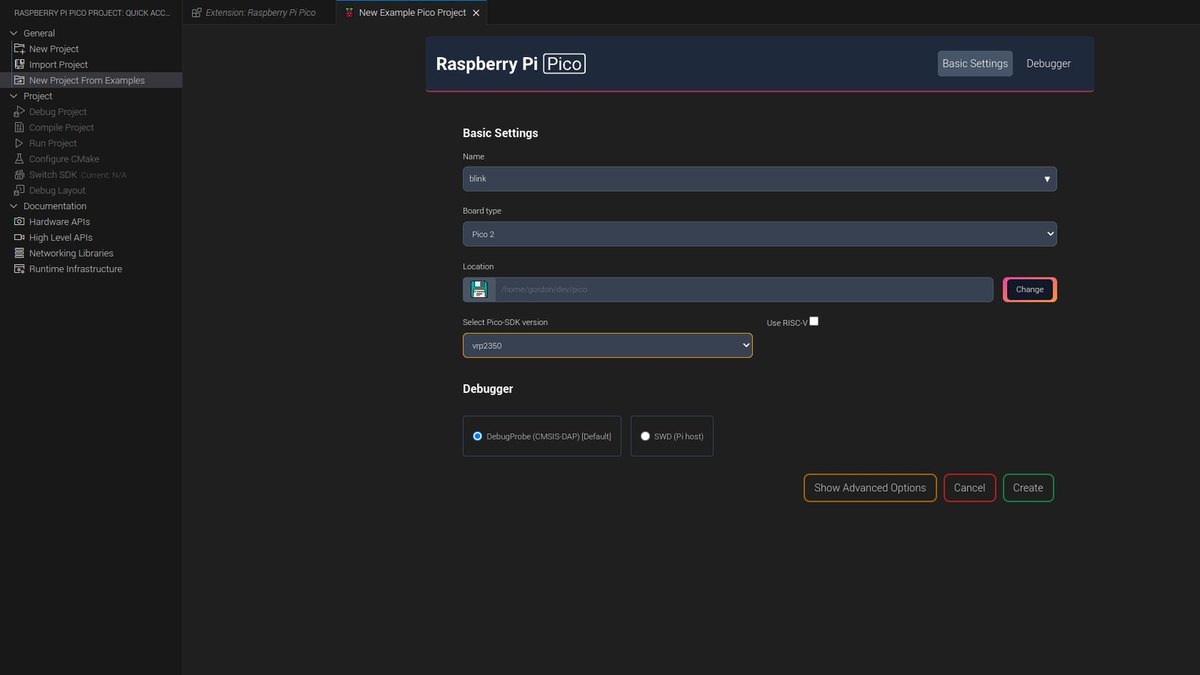The width and height of the screenshot is (1200, 675).
Task: Click the Run Project icon
Action: click(x=19, y=143)
